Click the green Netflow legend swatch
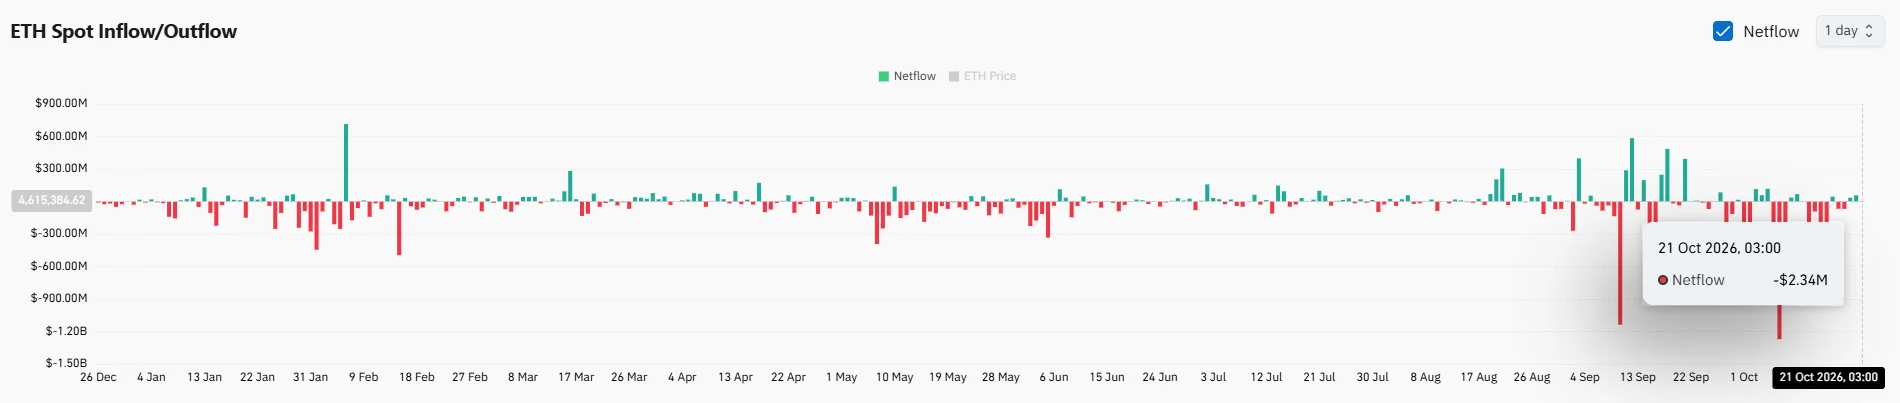The height and width of the screenshot is (403, 1900). 884,76
